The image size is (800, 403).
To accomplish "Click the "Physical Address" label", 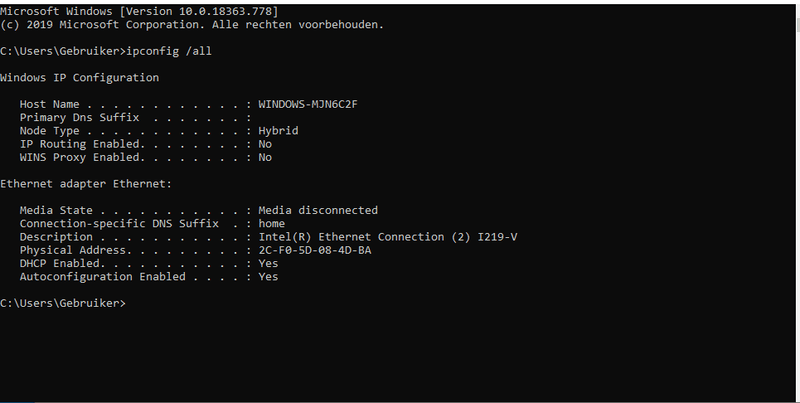I will click(x=69, y=250).
